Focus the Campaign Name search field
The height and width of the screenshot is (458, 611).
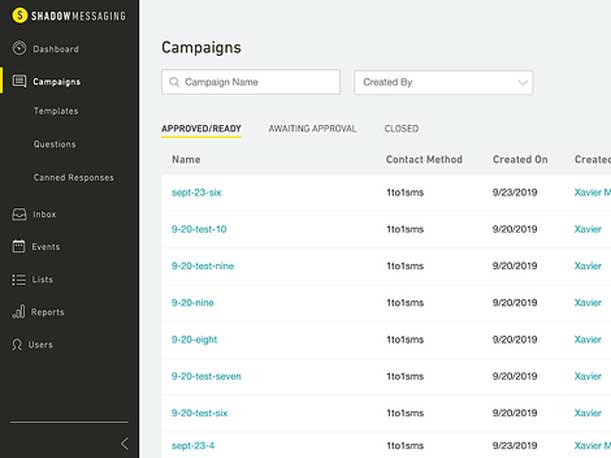[x=251, y=82]
